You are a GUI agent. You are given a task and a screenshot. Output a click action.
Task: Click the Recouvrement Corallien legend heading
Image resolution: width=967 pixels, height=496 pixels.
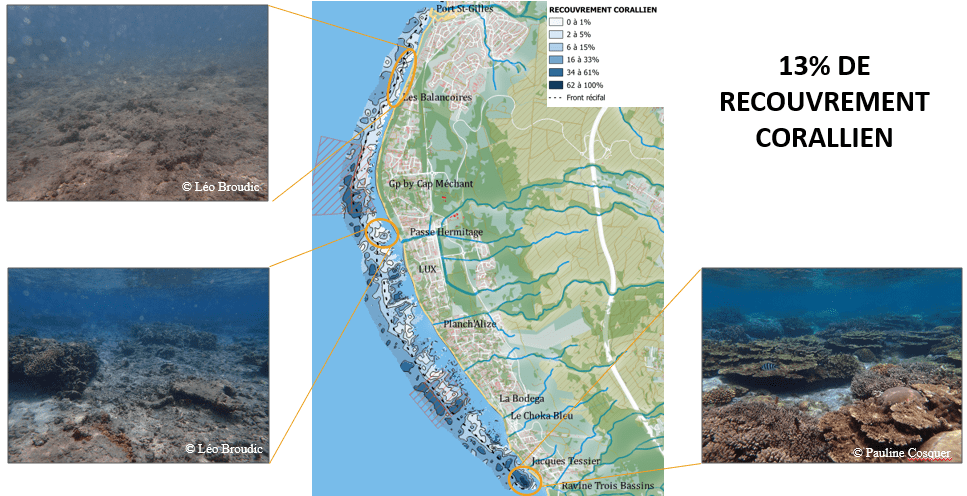(x=603, y=8)
